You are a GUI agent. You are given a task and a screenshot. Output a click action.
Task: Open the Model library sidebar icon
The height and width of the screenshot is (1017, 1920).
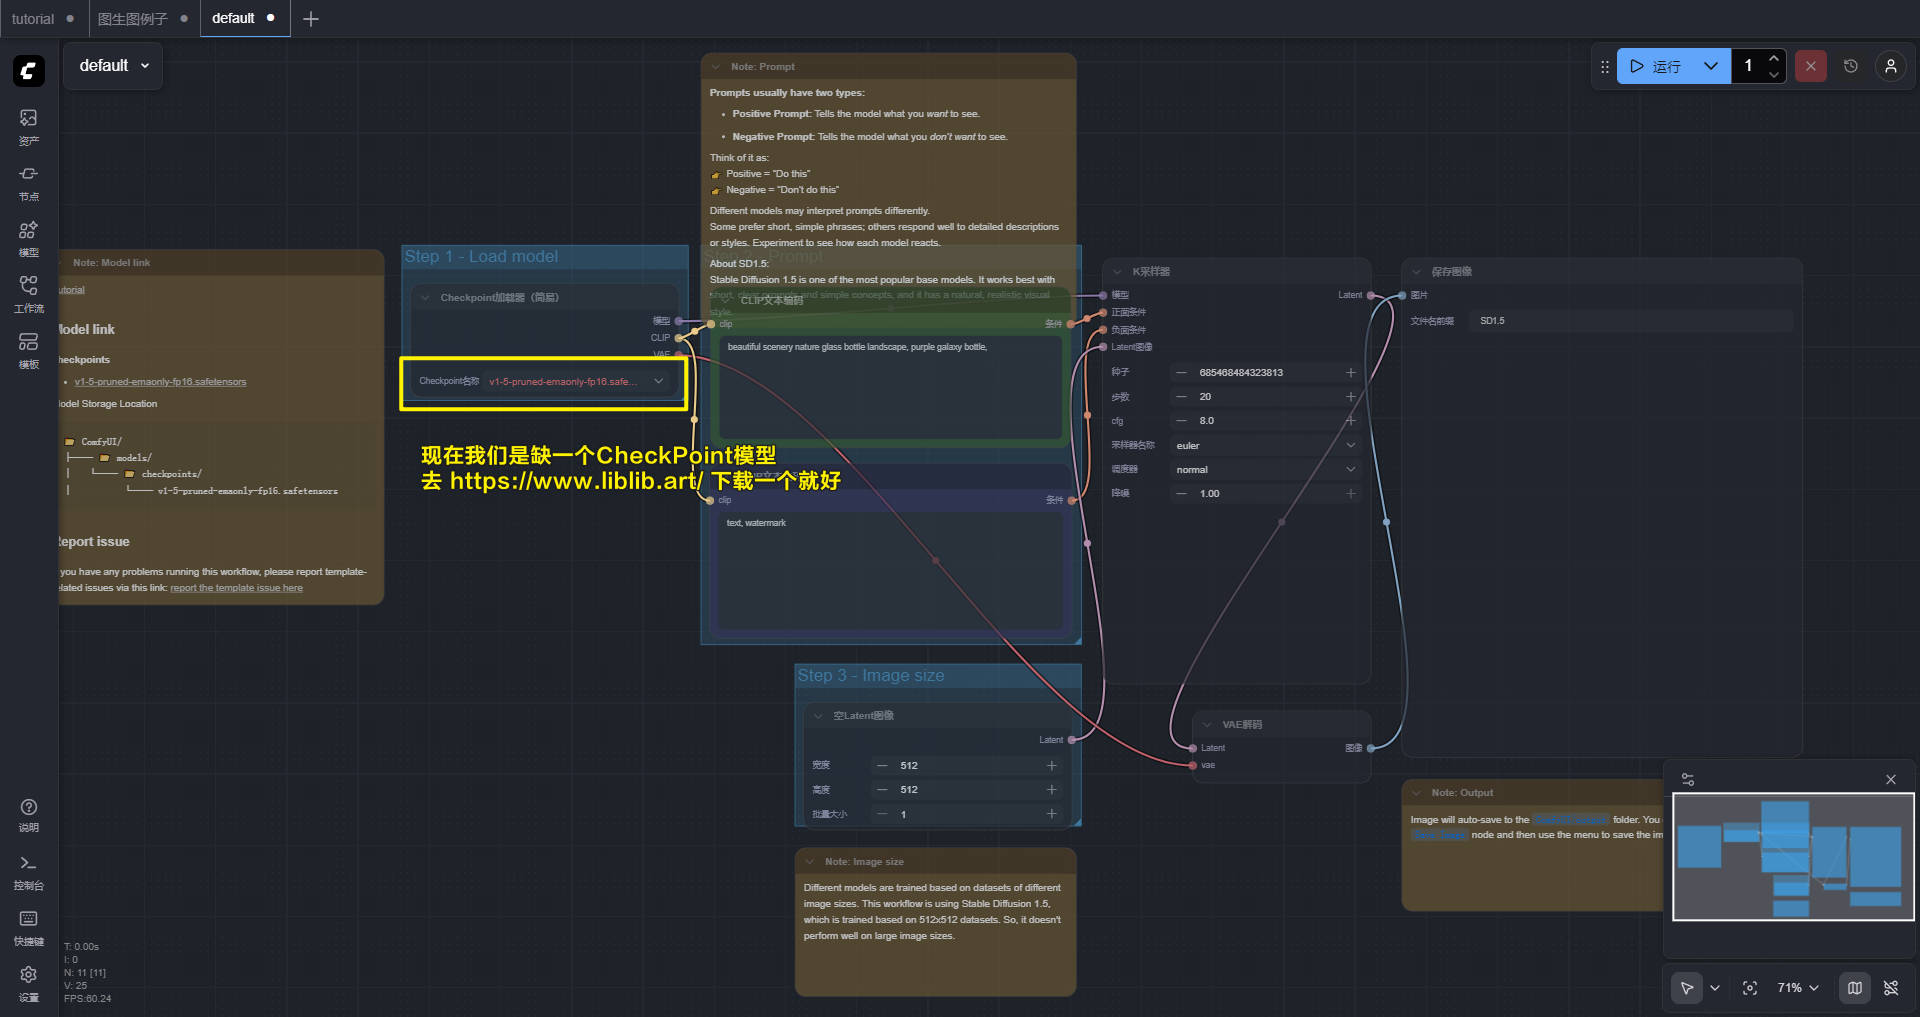pyautogui.click(x=28, y=238)
